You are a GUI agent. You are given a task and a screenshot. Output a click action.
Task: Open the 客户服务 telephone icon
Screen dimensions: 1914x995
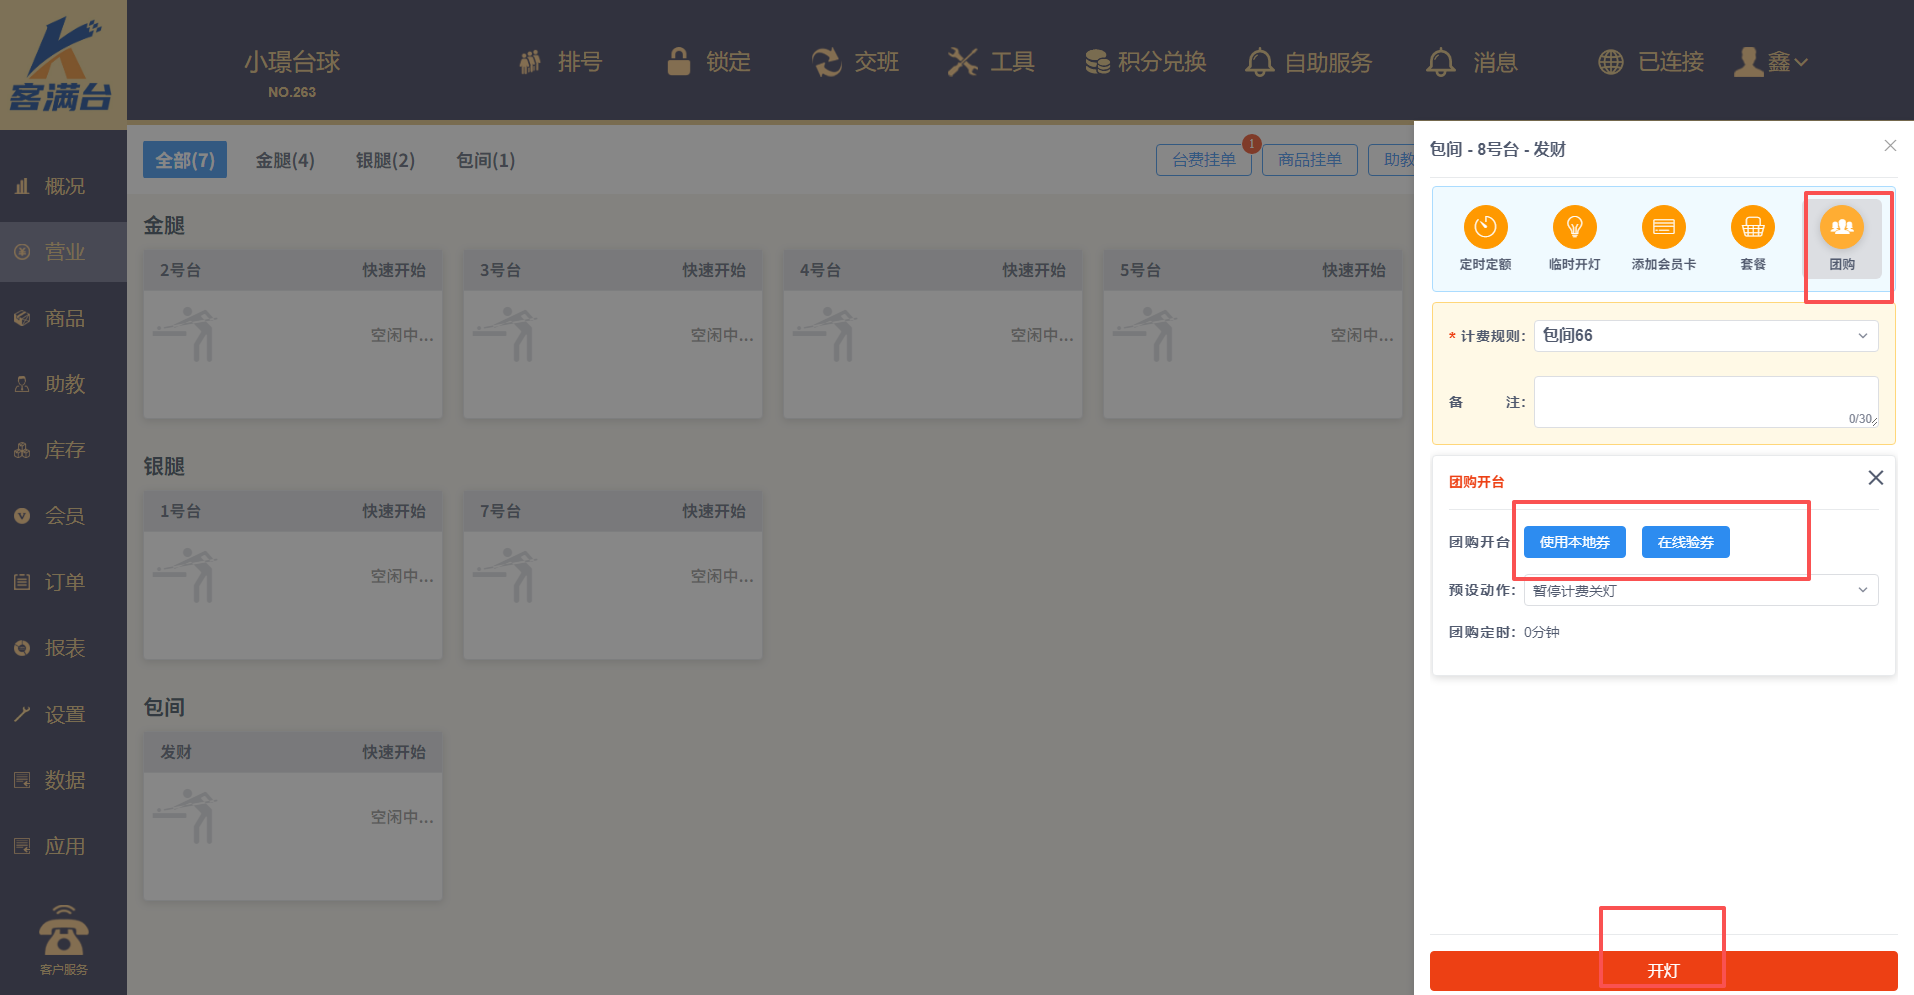tap(64, 934)
